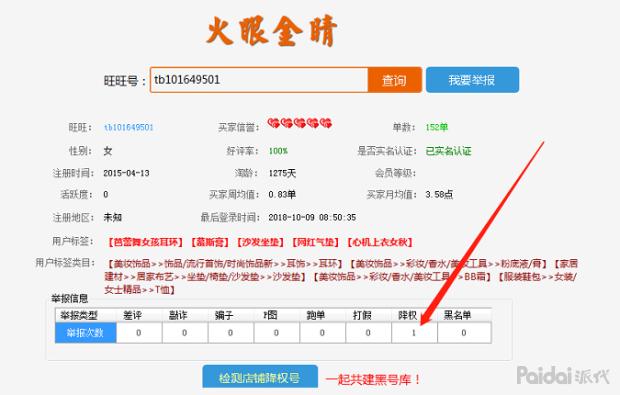Select the 152单 order count value

coord(437,127)
